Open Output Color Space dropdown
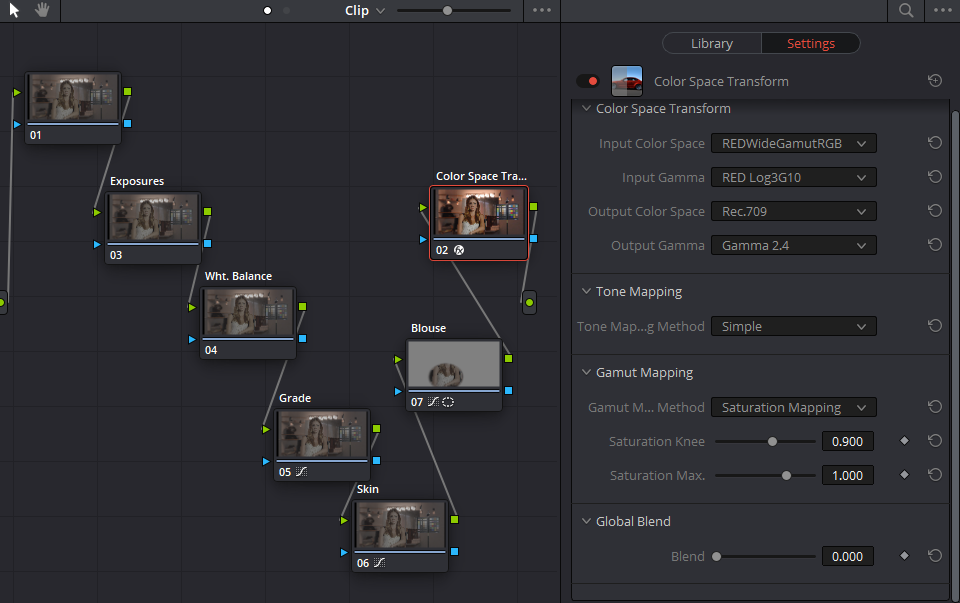Screen dimensions: 960x603 tap(793, 211)
